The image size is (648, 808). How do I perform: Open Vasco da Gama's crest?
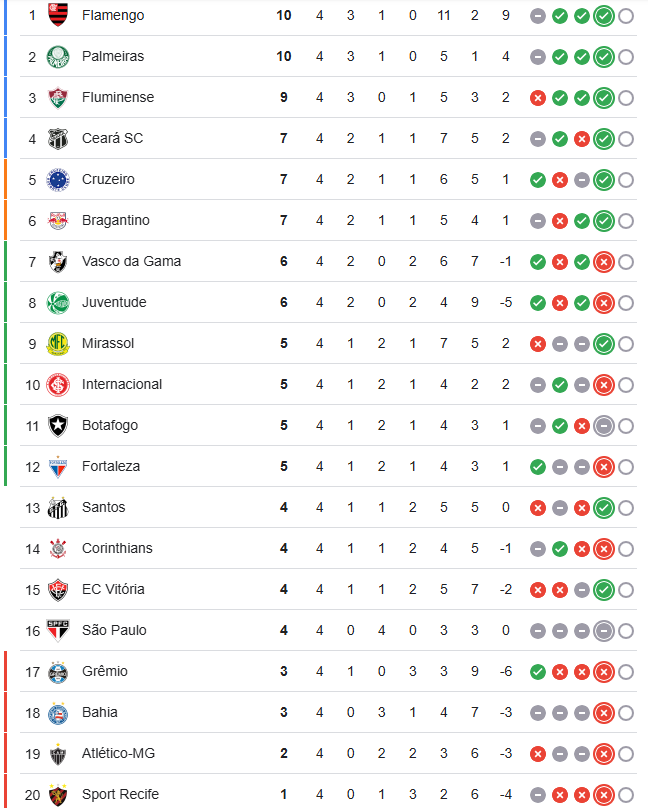[58, 262]
